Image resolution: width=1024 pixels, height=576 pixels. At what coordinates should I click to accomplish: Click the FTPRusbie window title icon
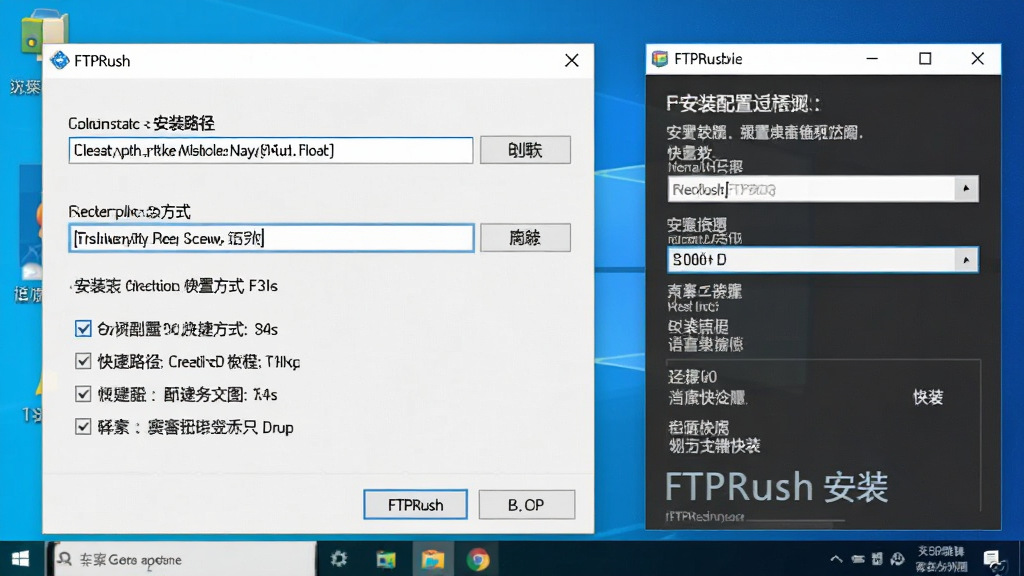pos(660,59)
